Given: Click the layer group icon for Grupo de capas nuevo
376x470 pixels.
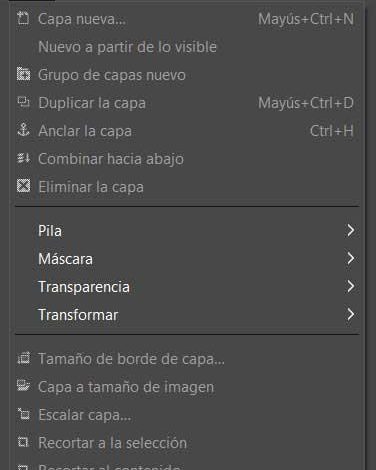Looking at the screenshot, I should (x=23, y=74).
